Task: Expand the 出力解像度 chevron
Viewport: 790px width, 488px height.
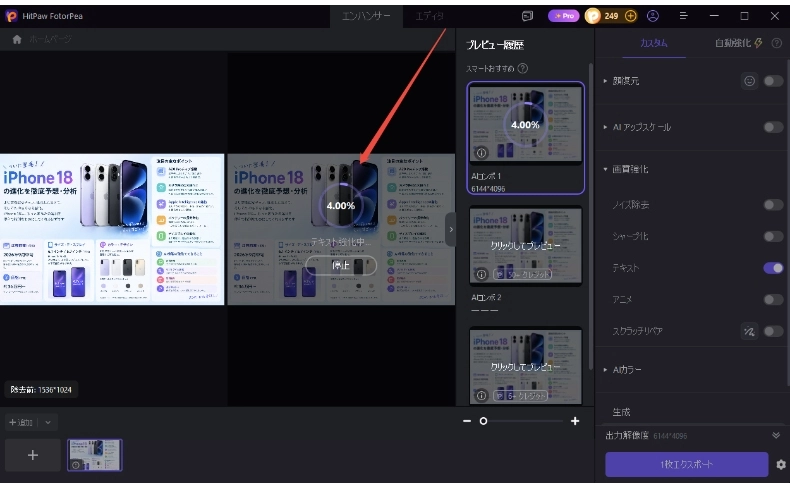Action: (x=776, y=436)
